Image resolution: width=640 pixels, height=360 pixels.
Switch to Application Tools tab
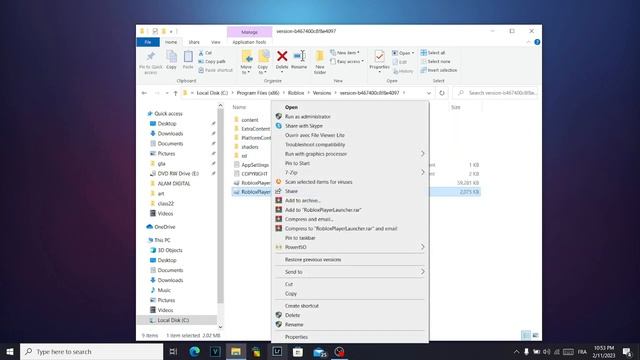(x=249, y=42)
